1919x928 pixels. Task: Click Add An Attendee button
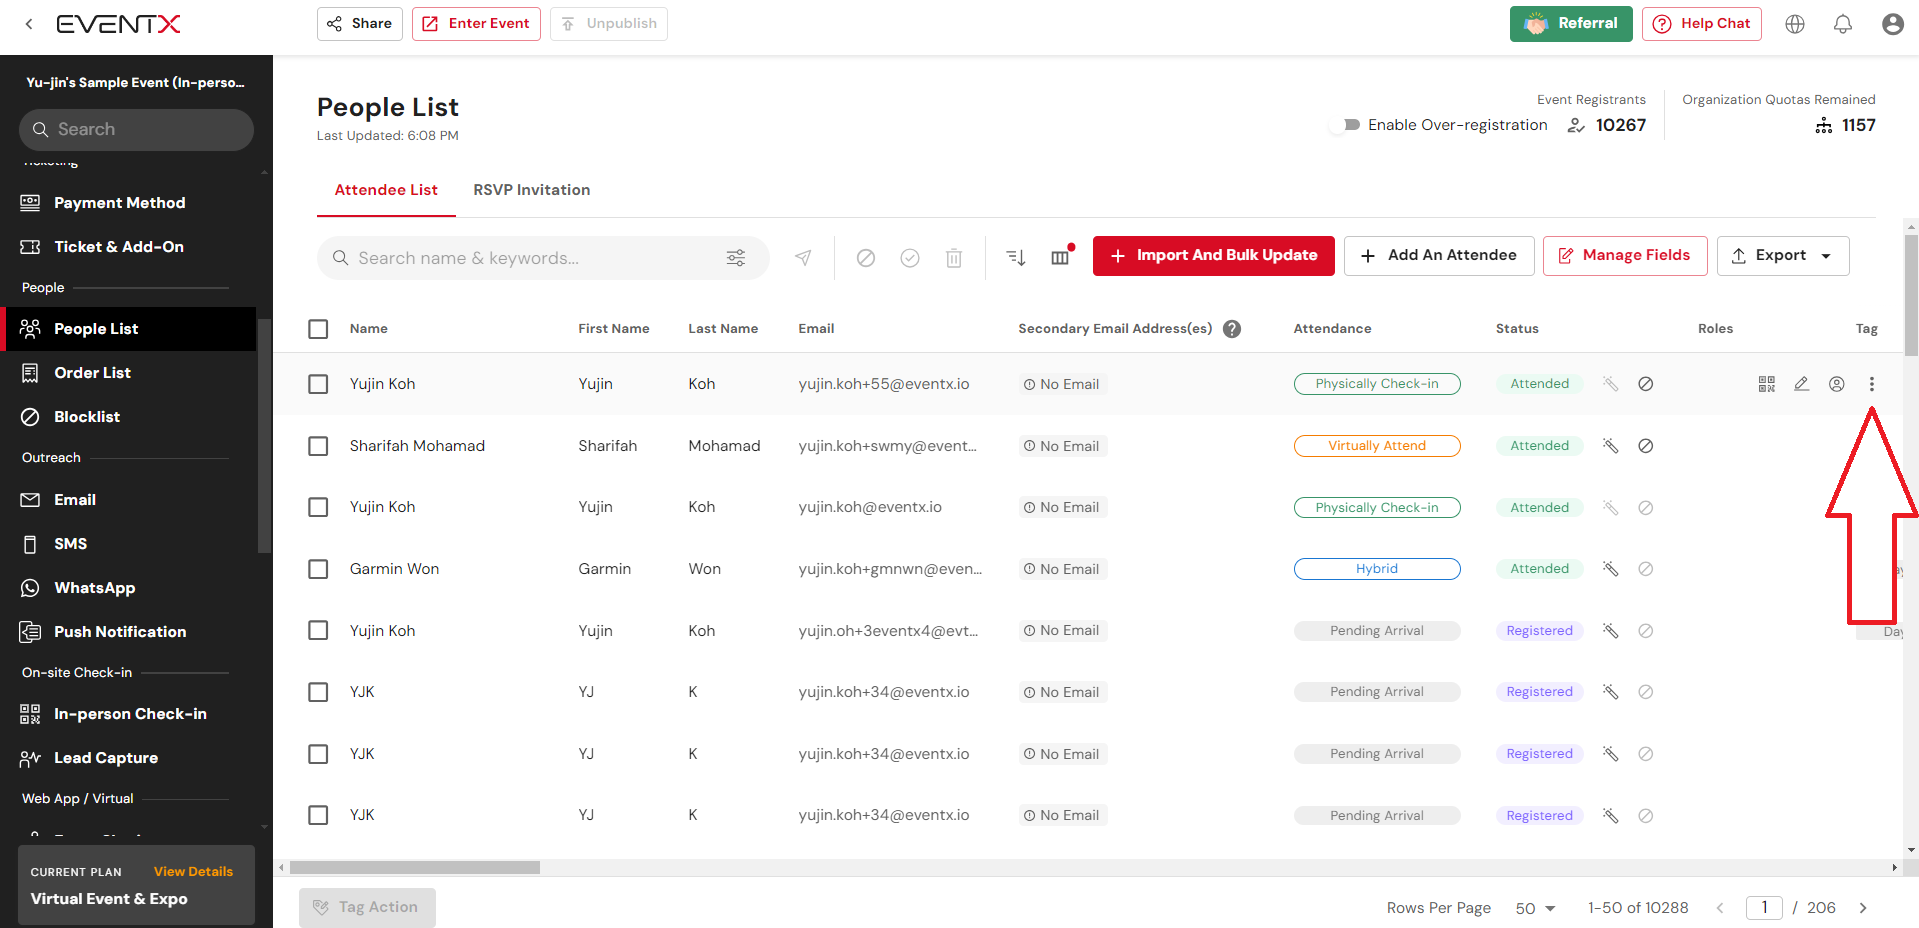pos(1439,256)
